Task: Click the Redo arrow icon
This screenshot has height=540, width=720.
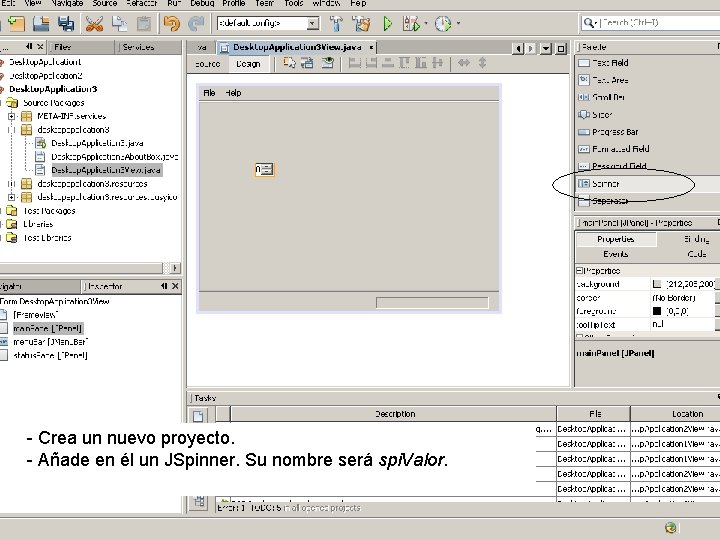Action: 197,23
